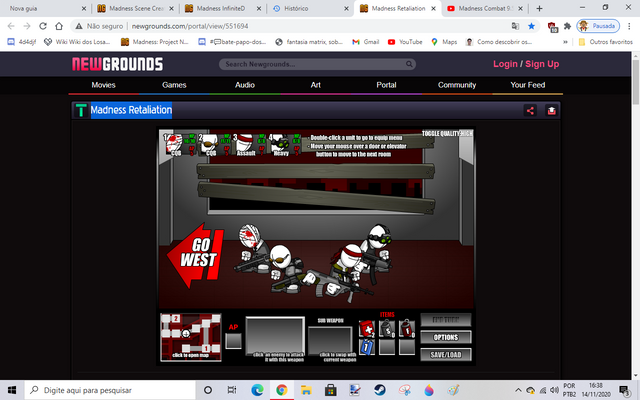
Task: Click the share icon beside Madness Retaliation title
Action: click(x=530, y=111)
